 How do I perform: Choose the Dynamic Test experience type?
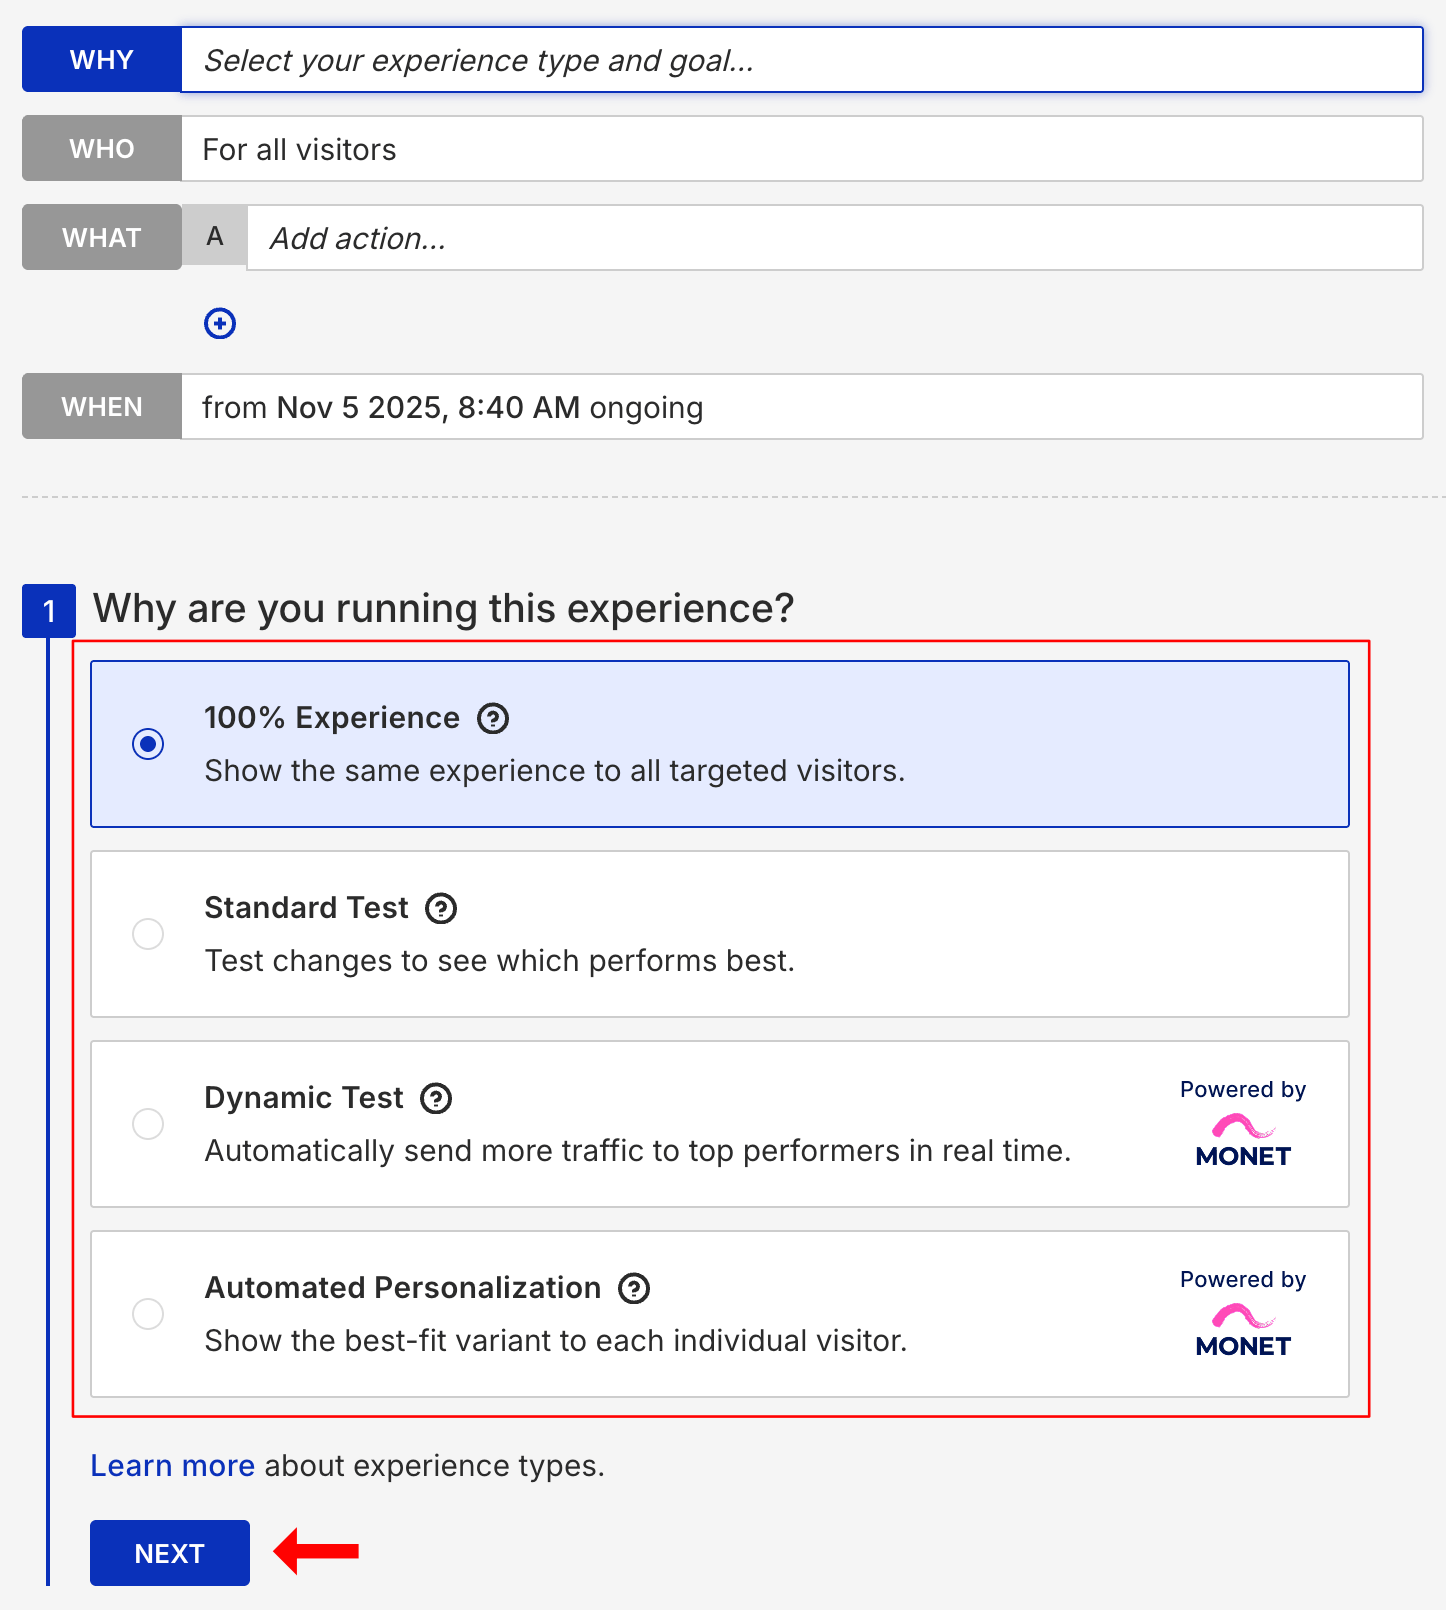(148, 1124)
